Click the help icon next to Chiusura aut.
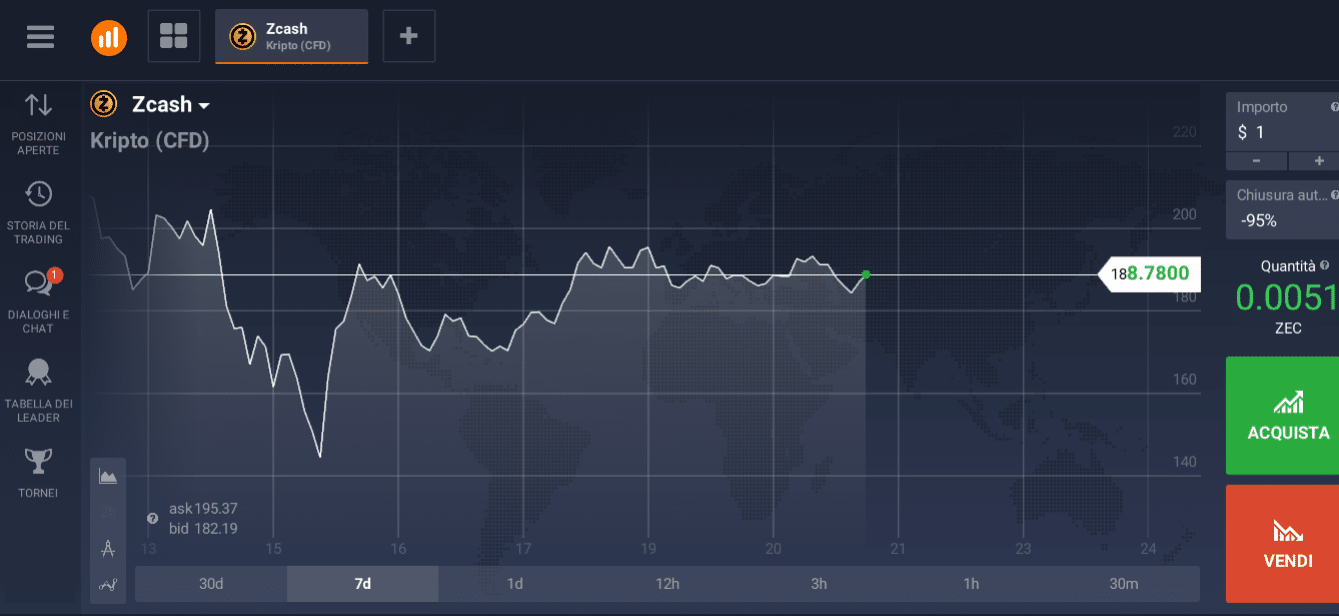 (x=1334, y=195)
